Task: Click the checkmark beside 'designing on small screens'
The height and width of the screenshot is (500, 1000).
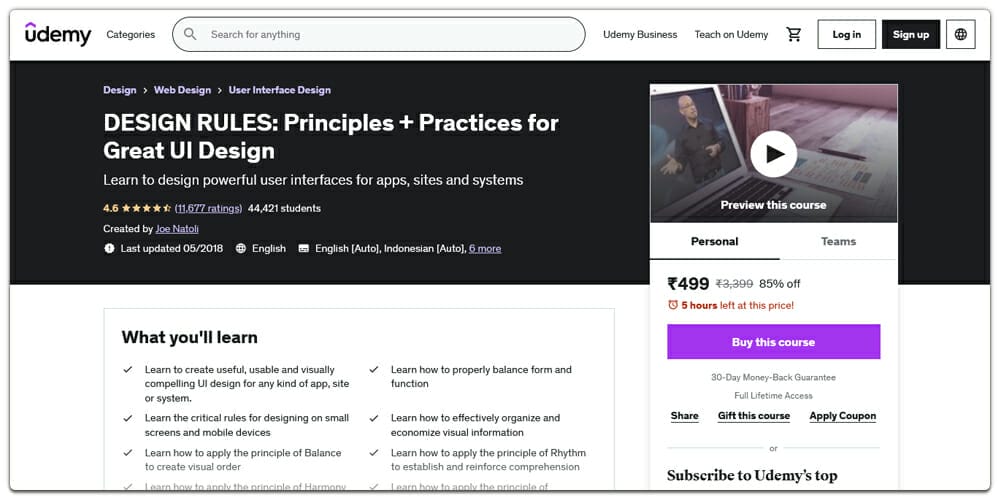Action: pos(128,418)
